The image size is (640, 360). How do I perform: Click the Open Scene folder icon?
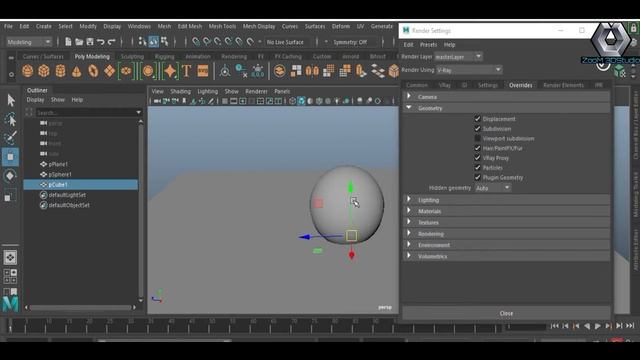pyautogui.click(x=79, y=42)
